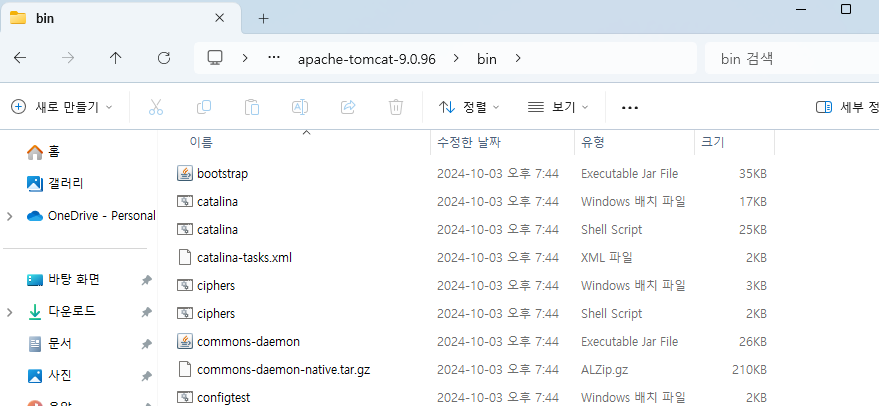
Task: Click the bin breadcrumb segment
Action: coord(487,58)
